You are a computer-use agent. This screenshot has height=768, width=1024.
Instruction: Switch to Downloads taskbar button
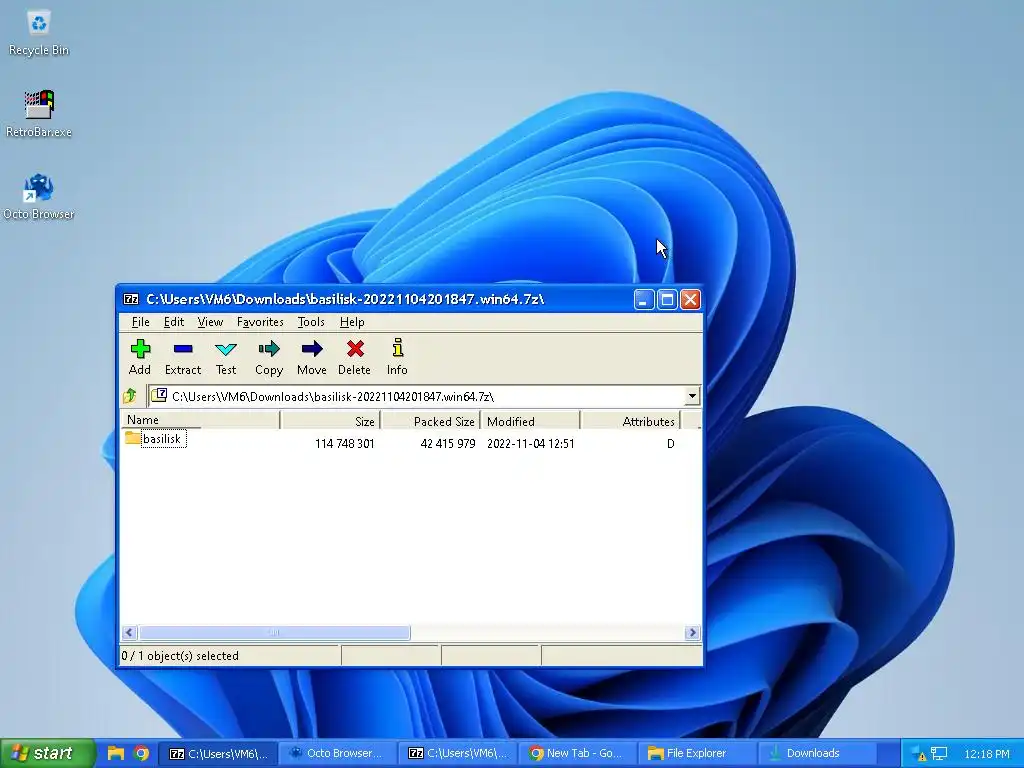(x=816, y=754)
